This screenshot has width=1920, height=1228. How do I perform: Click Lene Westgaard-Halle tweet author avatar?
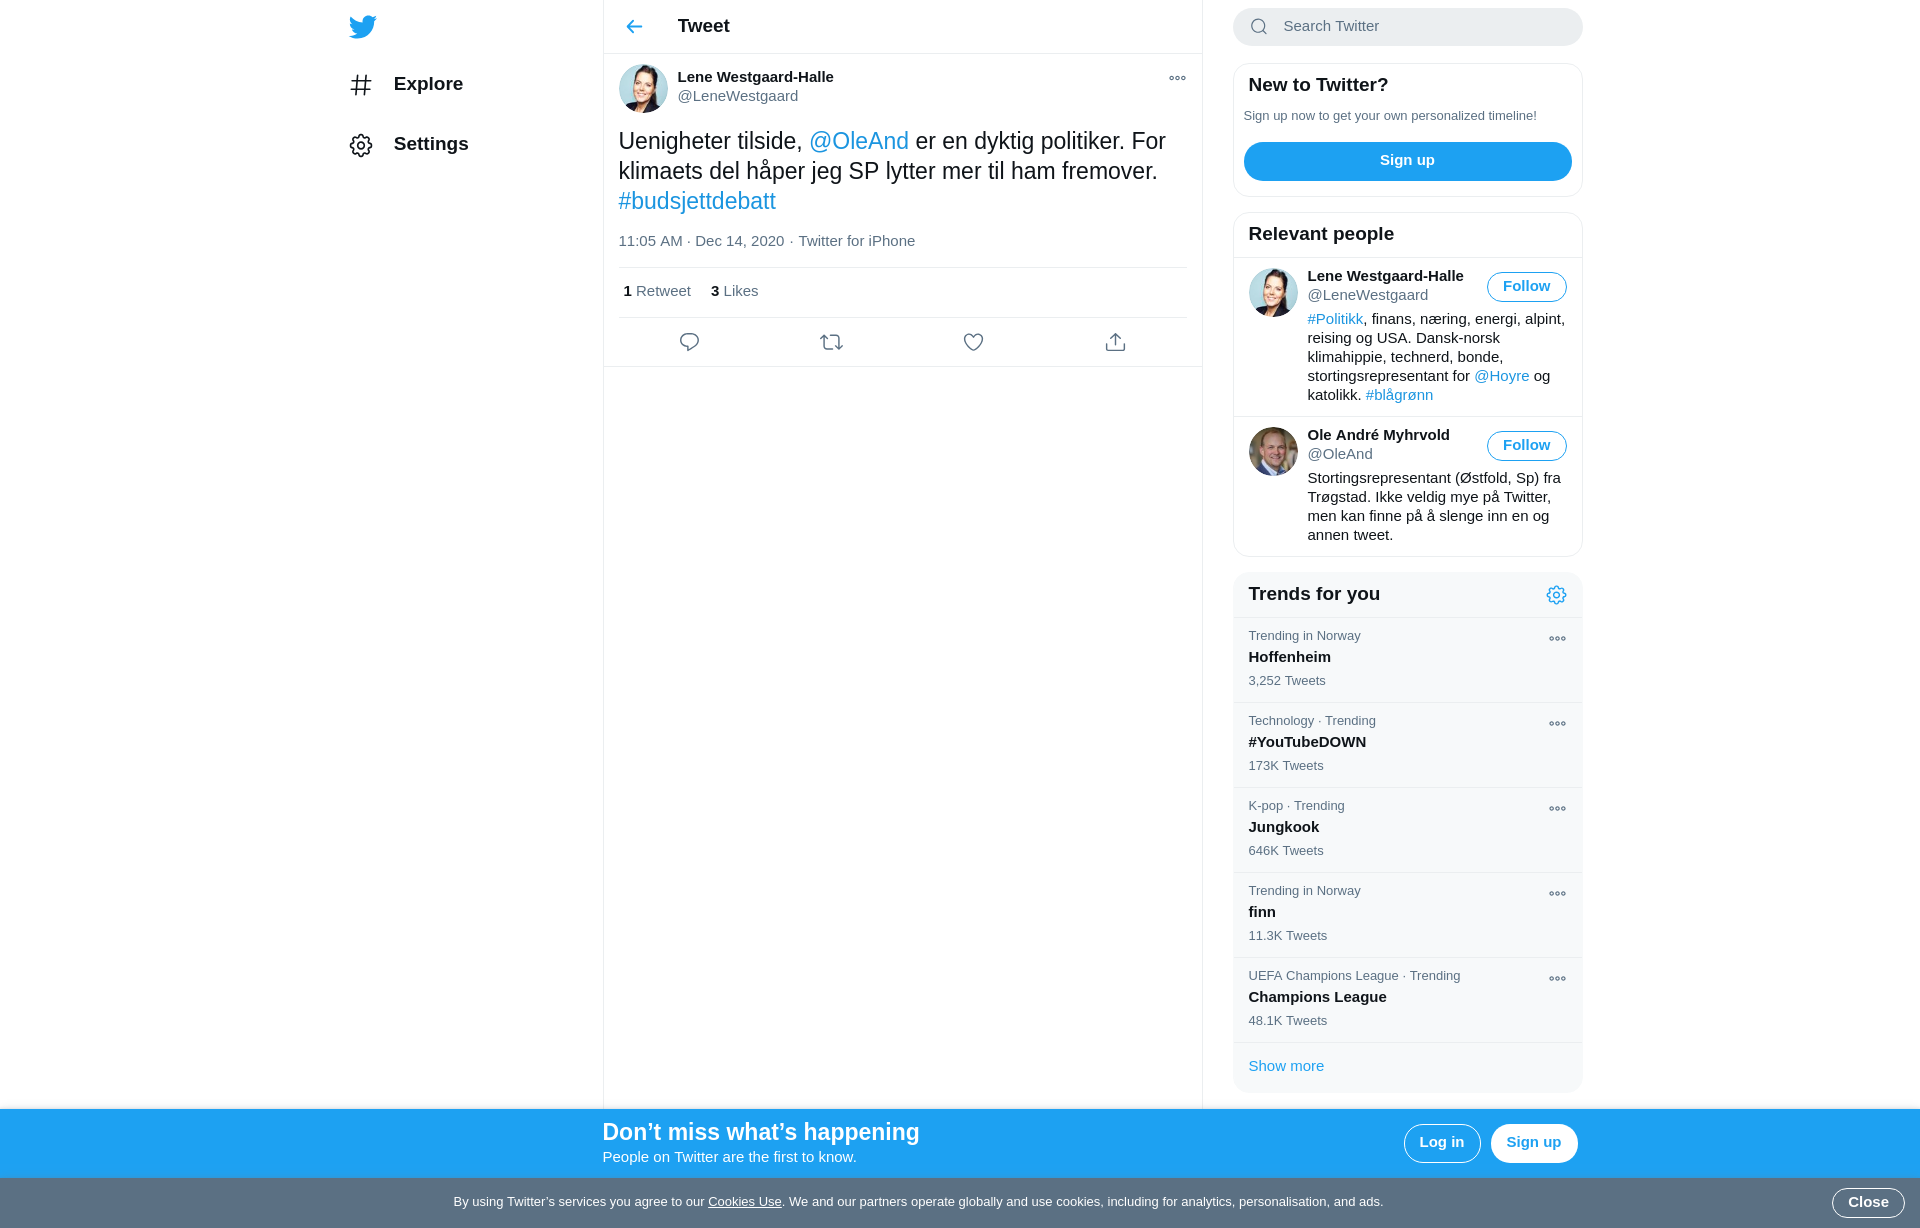(643, 88)
